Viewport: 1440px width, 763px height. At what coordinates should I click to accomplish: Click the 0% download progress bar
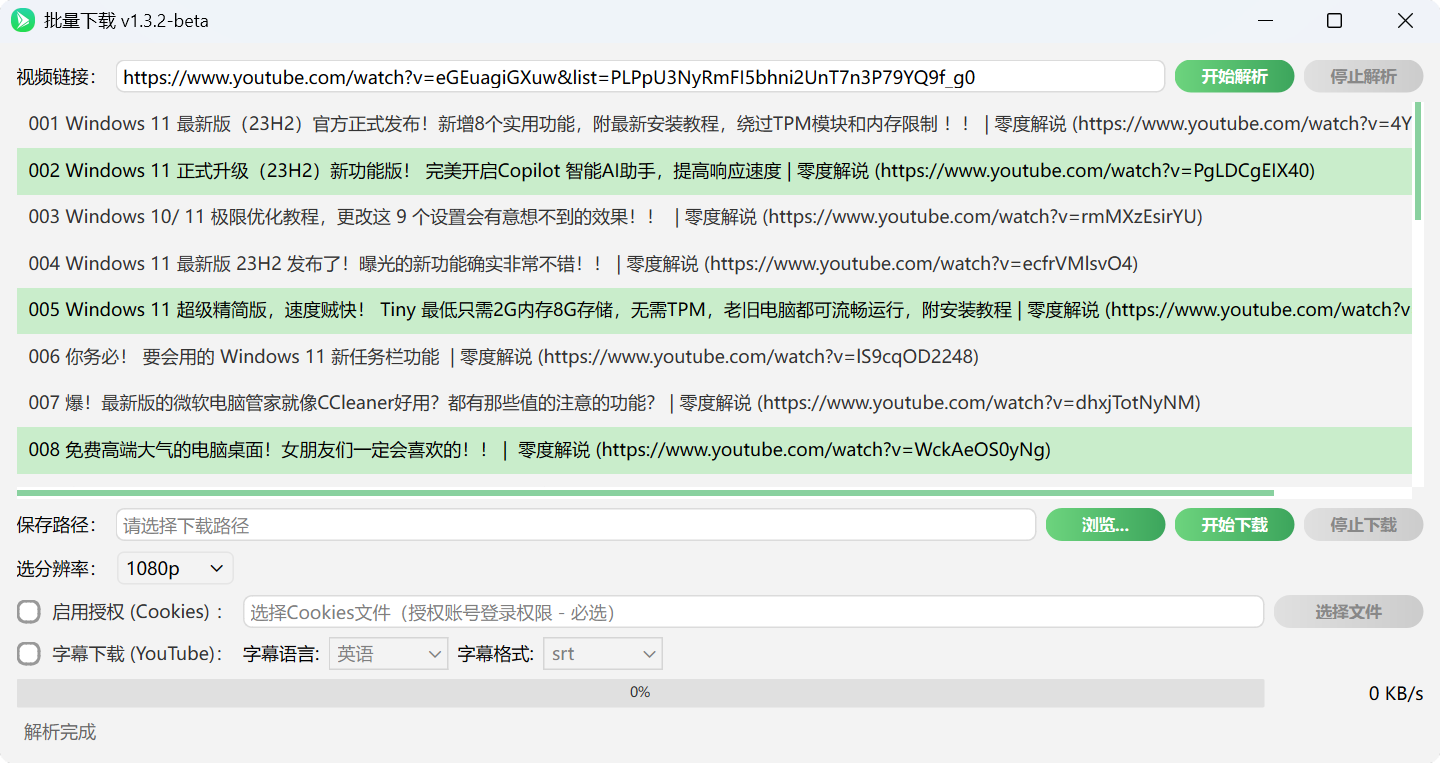tap(640, 693)
